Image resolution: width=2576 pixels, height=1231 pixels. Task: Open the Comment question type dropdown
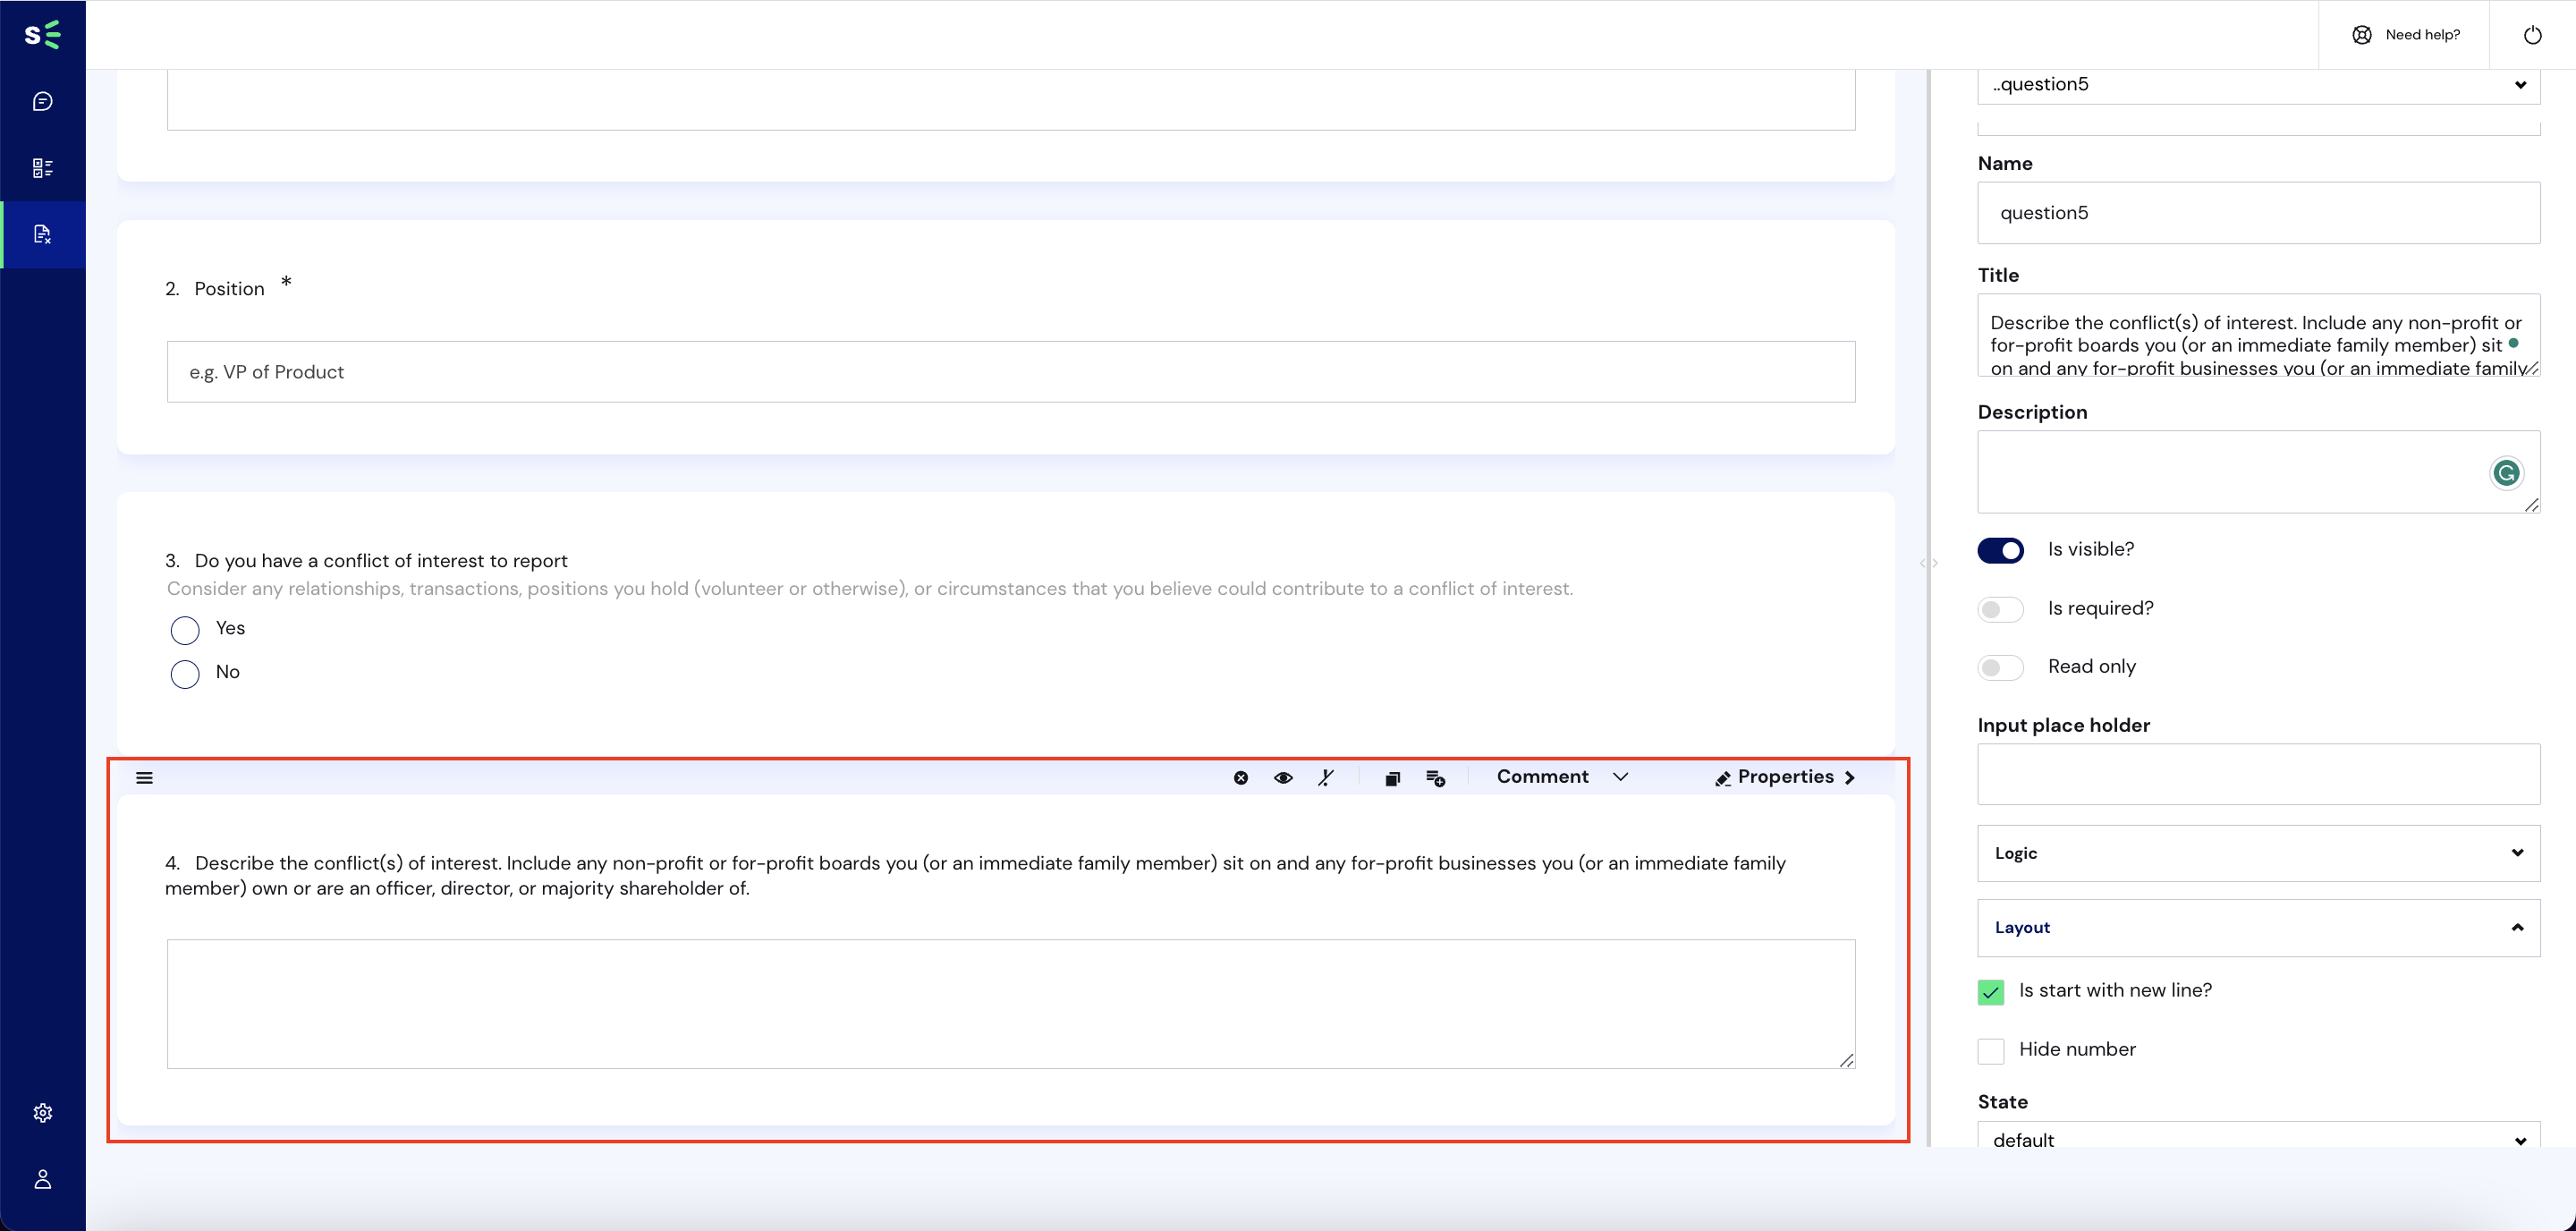1562,777
